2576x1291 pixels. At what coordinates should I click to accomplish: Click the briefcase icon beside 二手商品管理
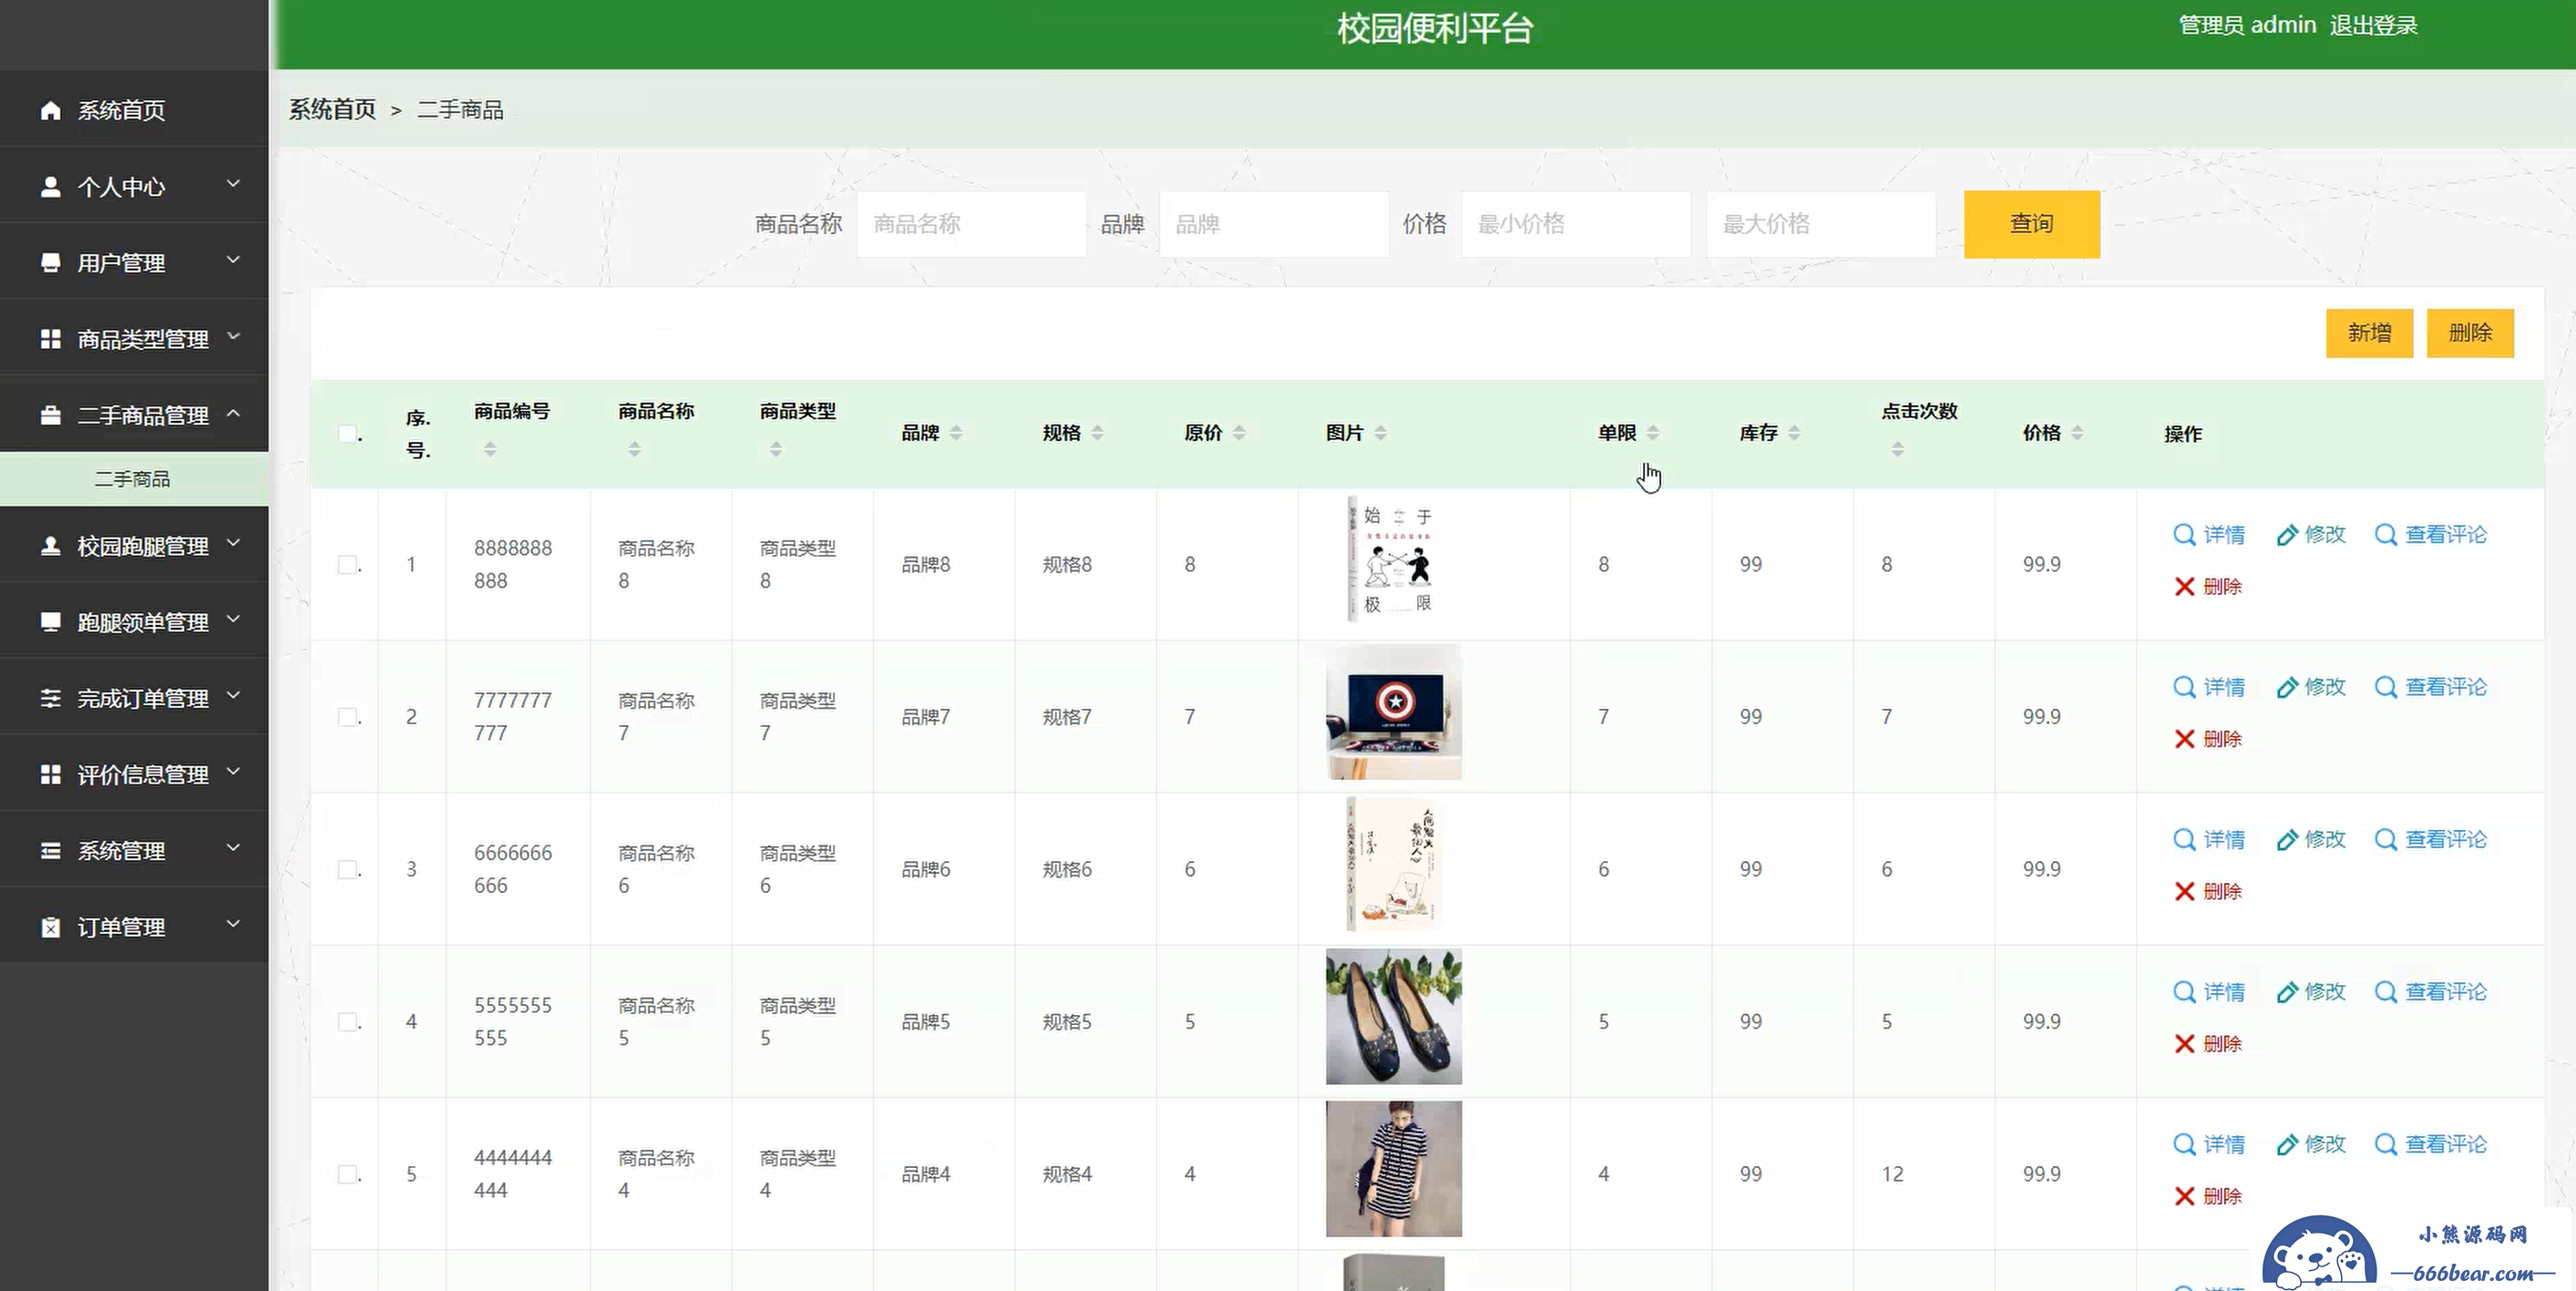(x=50, y=415)
